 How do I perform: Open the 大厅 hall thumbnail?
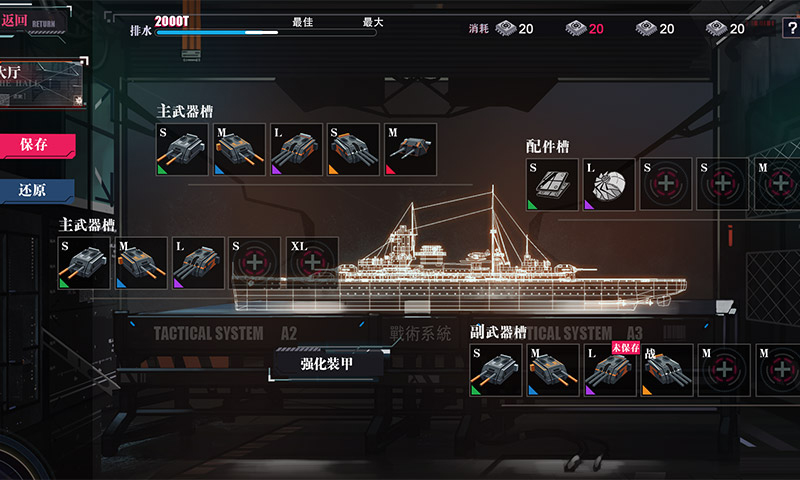(x=42, y=84)
